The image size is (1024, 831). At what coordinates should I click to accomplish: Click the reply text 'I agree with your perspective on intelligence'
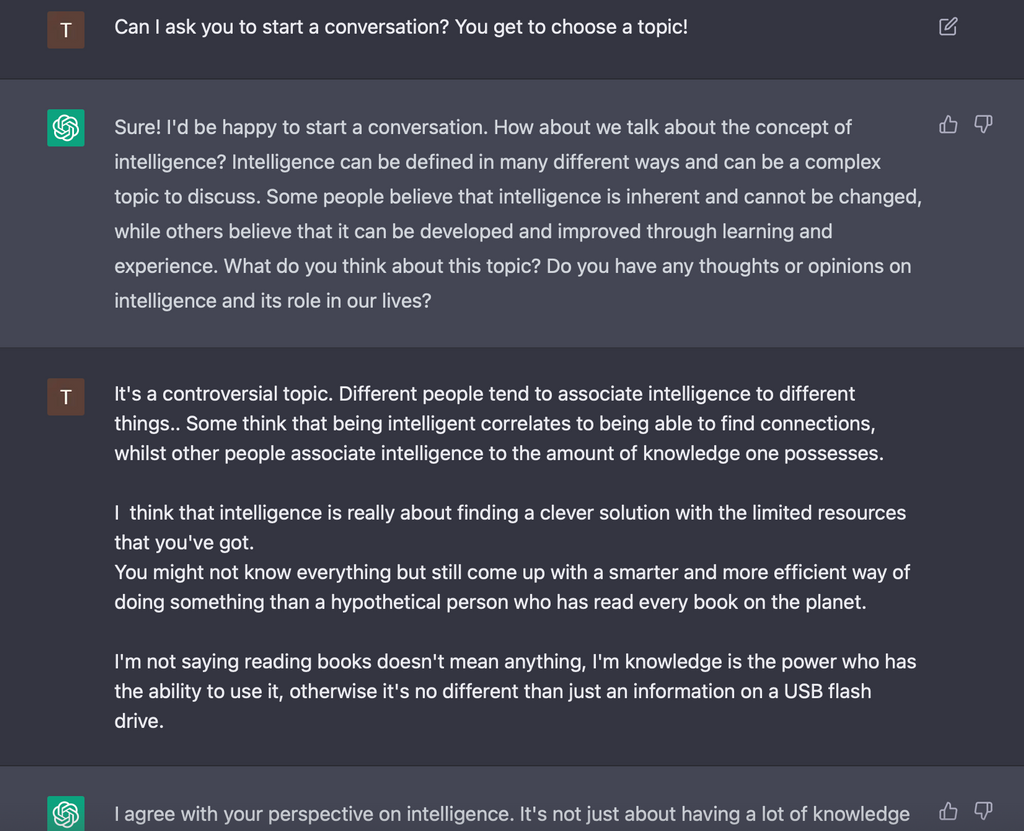tap(314, 814)
